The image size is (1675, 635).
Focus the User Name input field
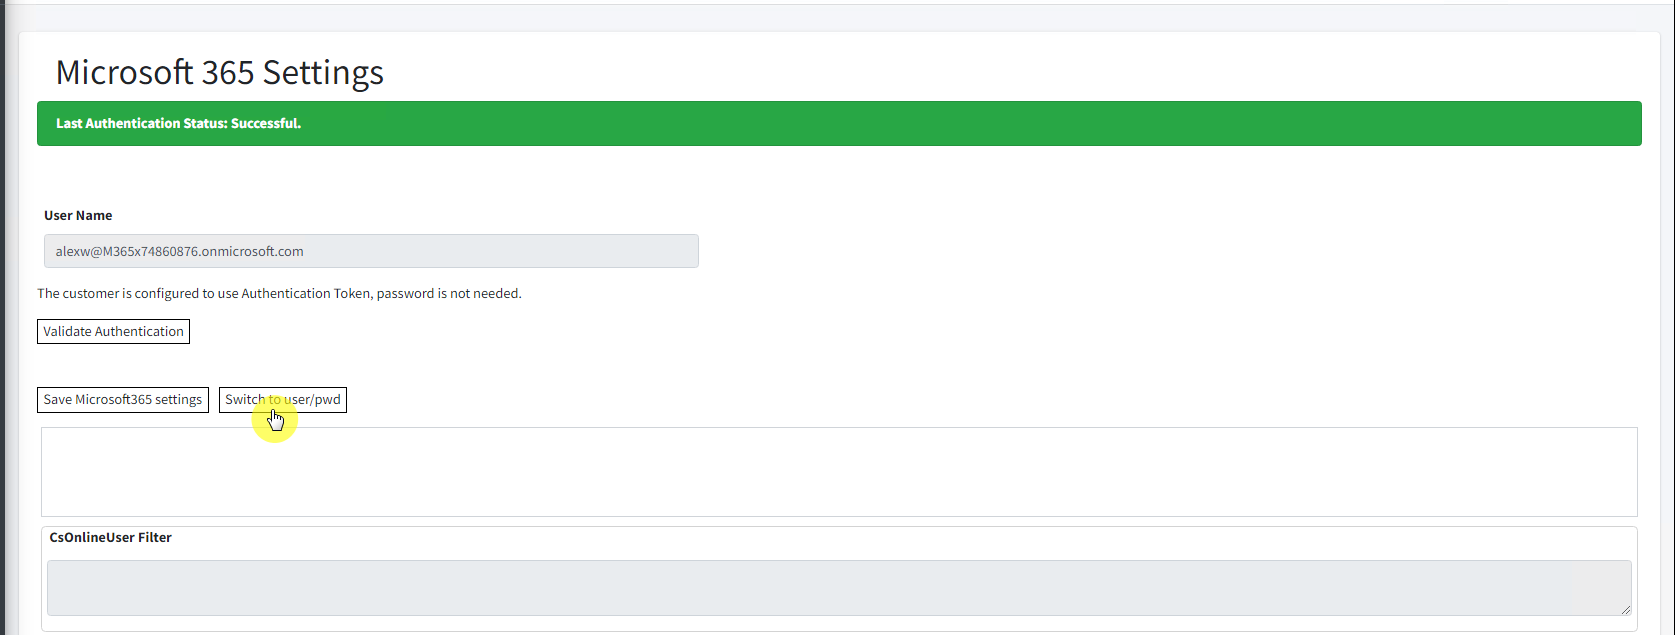click(x=371, y=251)
